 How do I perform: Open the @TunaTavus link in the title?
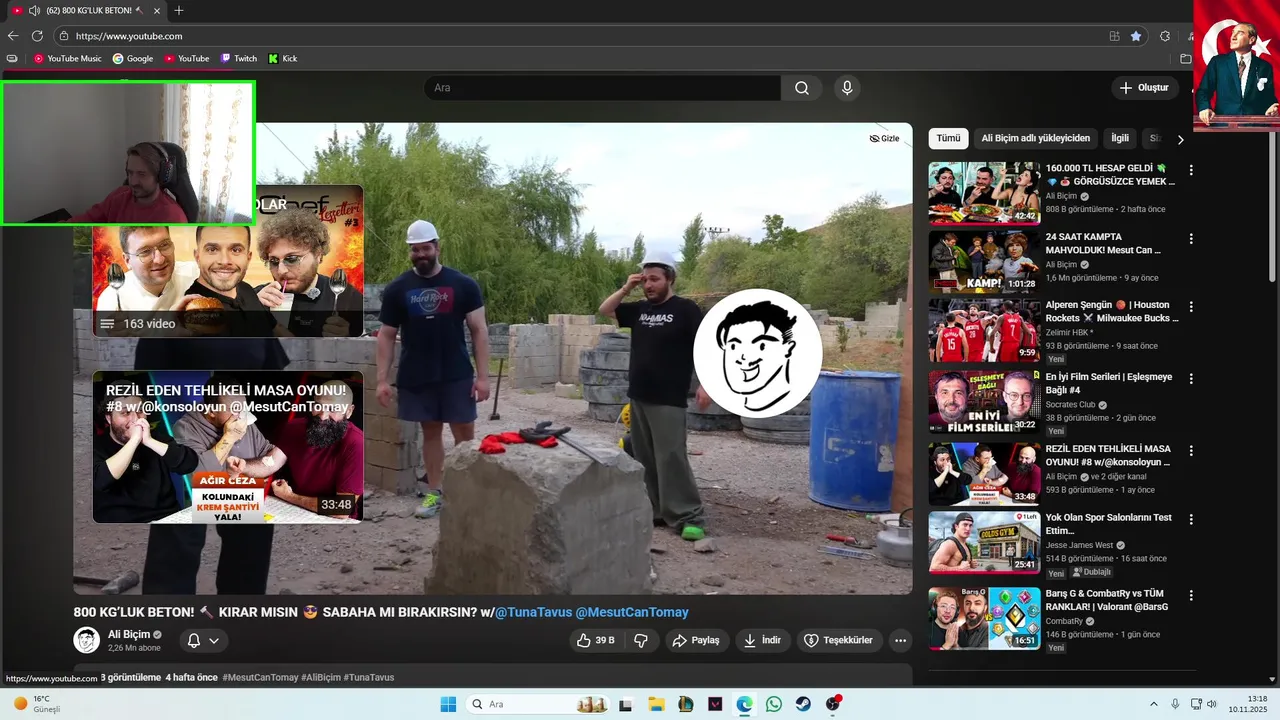click(x=533, y=612)
